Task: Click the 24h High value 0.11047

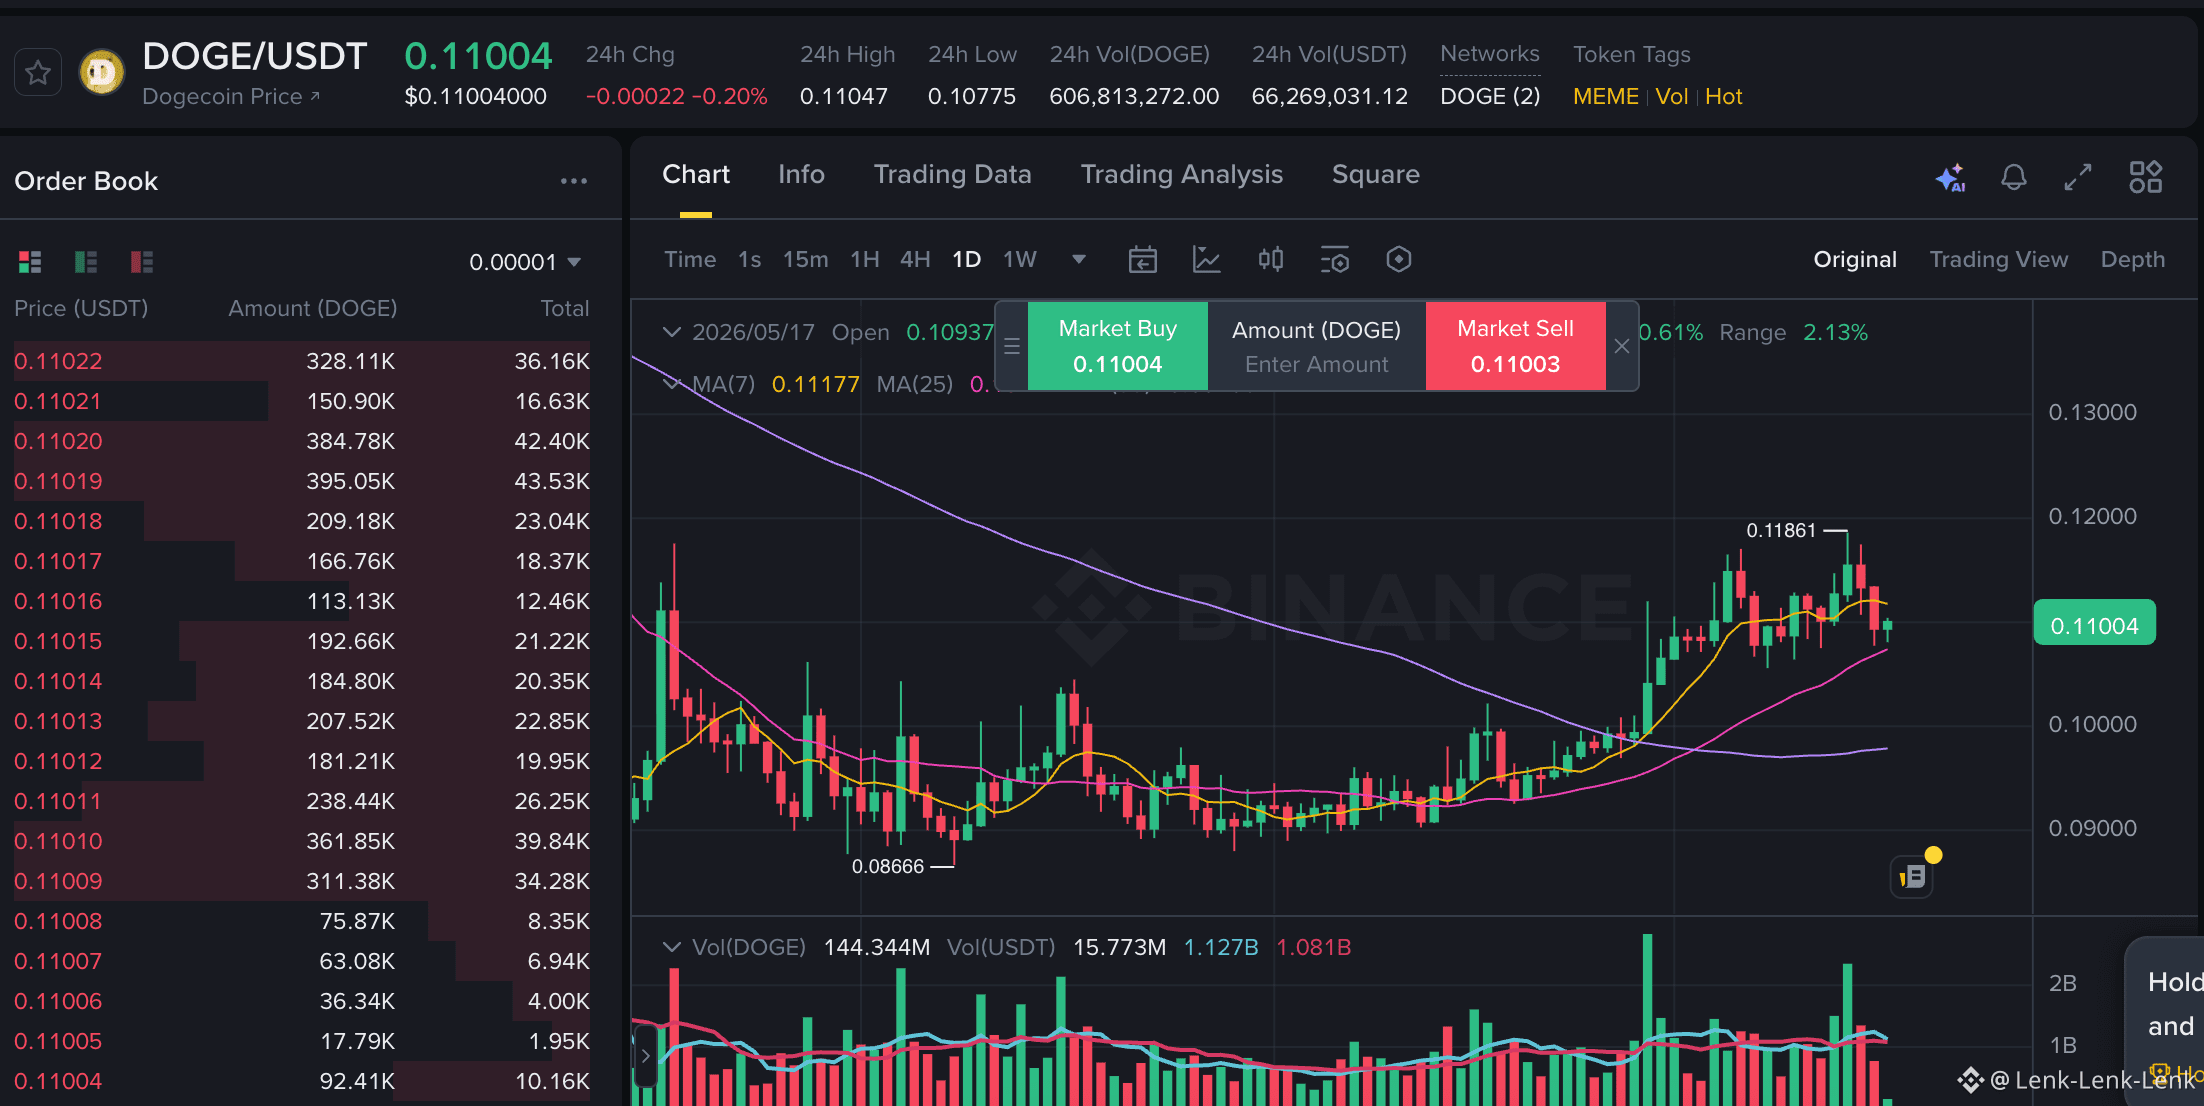Action: pos(844,97)
